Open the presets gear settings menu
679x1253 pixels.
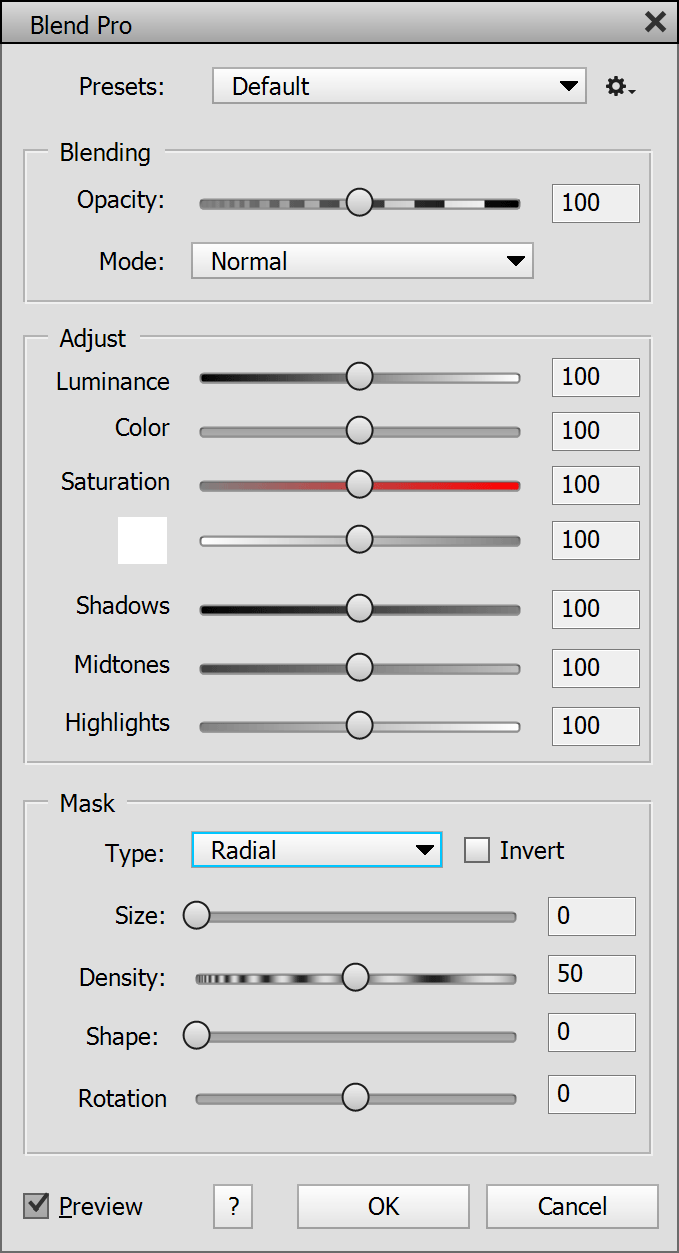coord(620,87)
